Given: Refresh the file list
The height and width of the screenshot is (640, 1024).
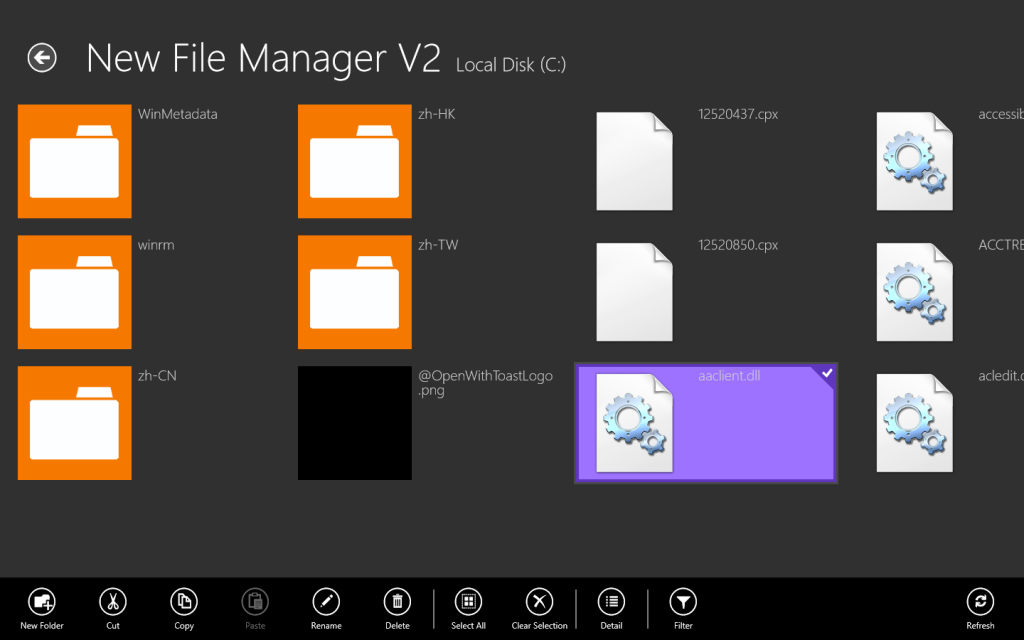Looking at the screenshot, I should 980,602.
